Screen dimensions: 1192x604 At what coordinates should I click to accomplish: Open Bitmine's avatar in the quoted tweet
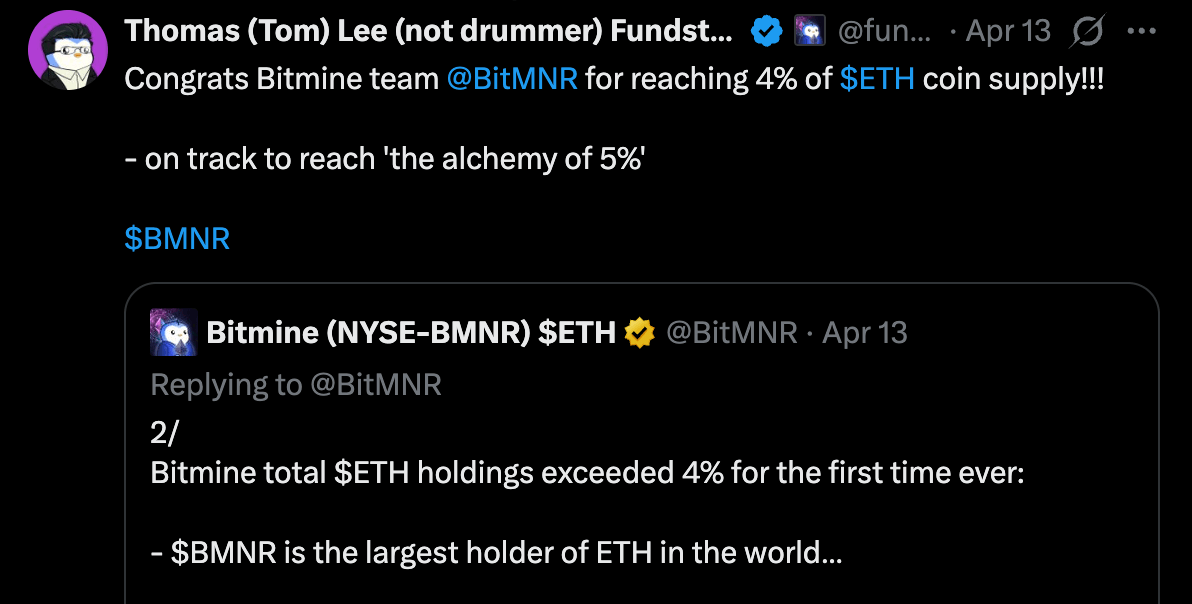(x=174, y=332)
